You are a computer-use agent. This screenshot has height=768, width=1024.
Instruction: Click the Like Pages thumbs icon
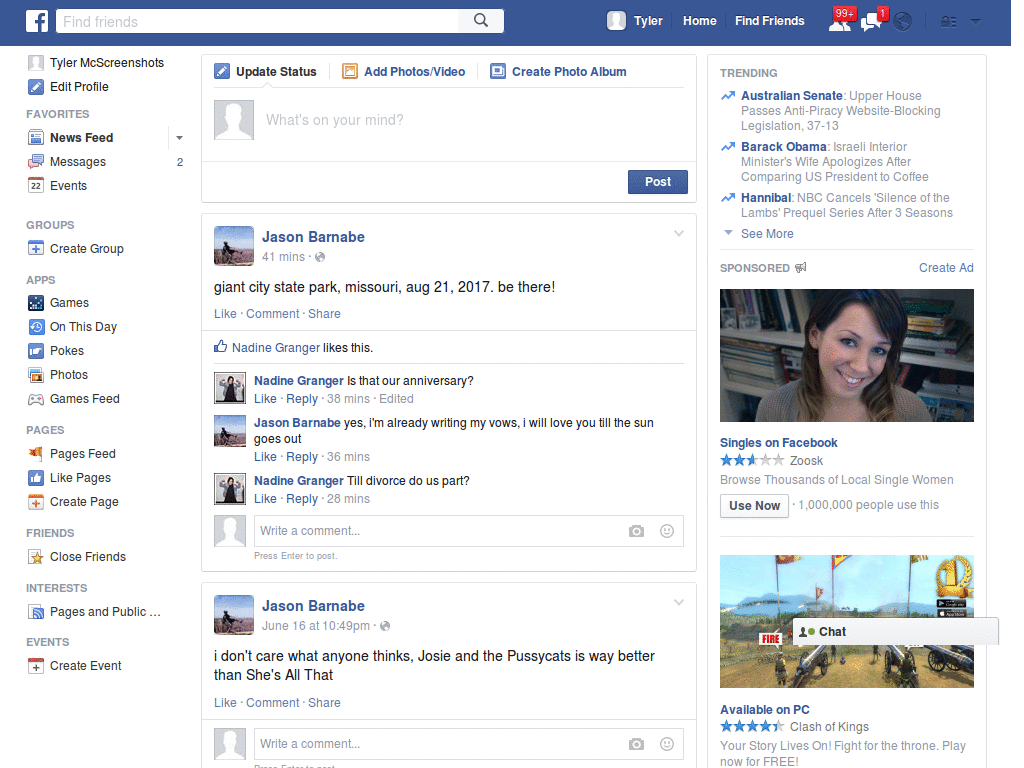point(36,478)
